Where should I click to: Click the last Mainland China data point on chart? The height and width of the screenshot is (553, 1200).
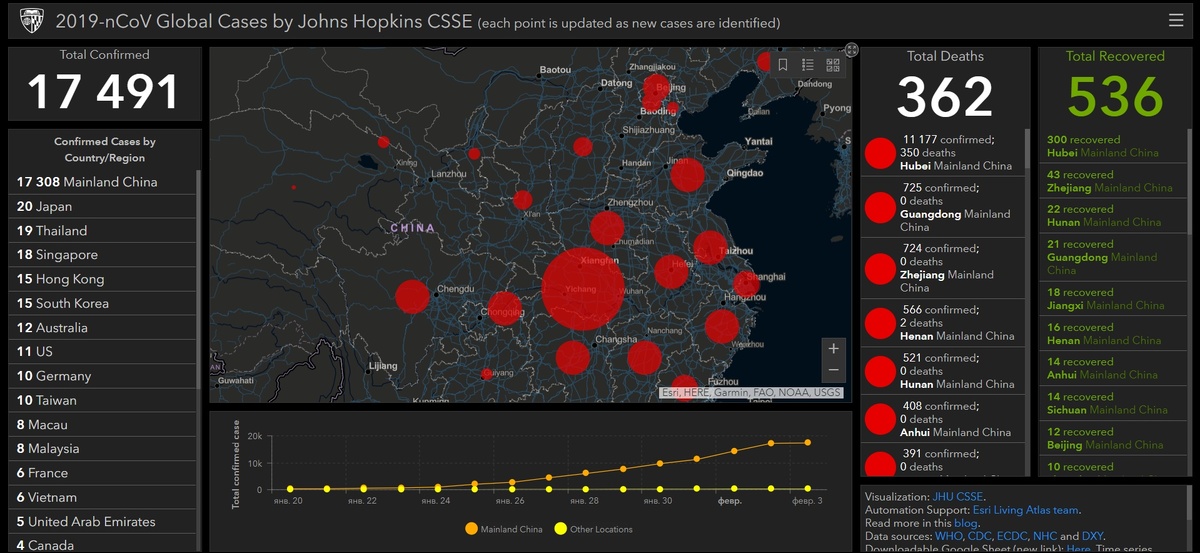tap(808, 442)
